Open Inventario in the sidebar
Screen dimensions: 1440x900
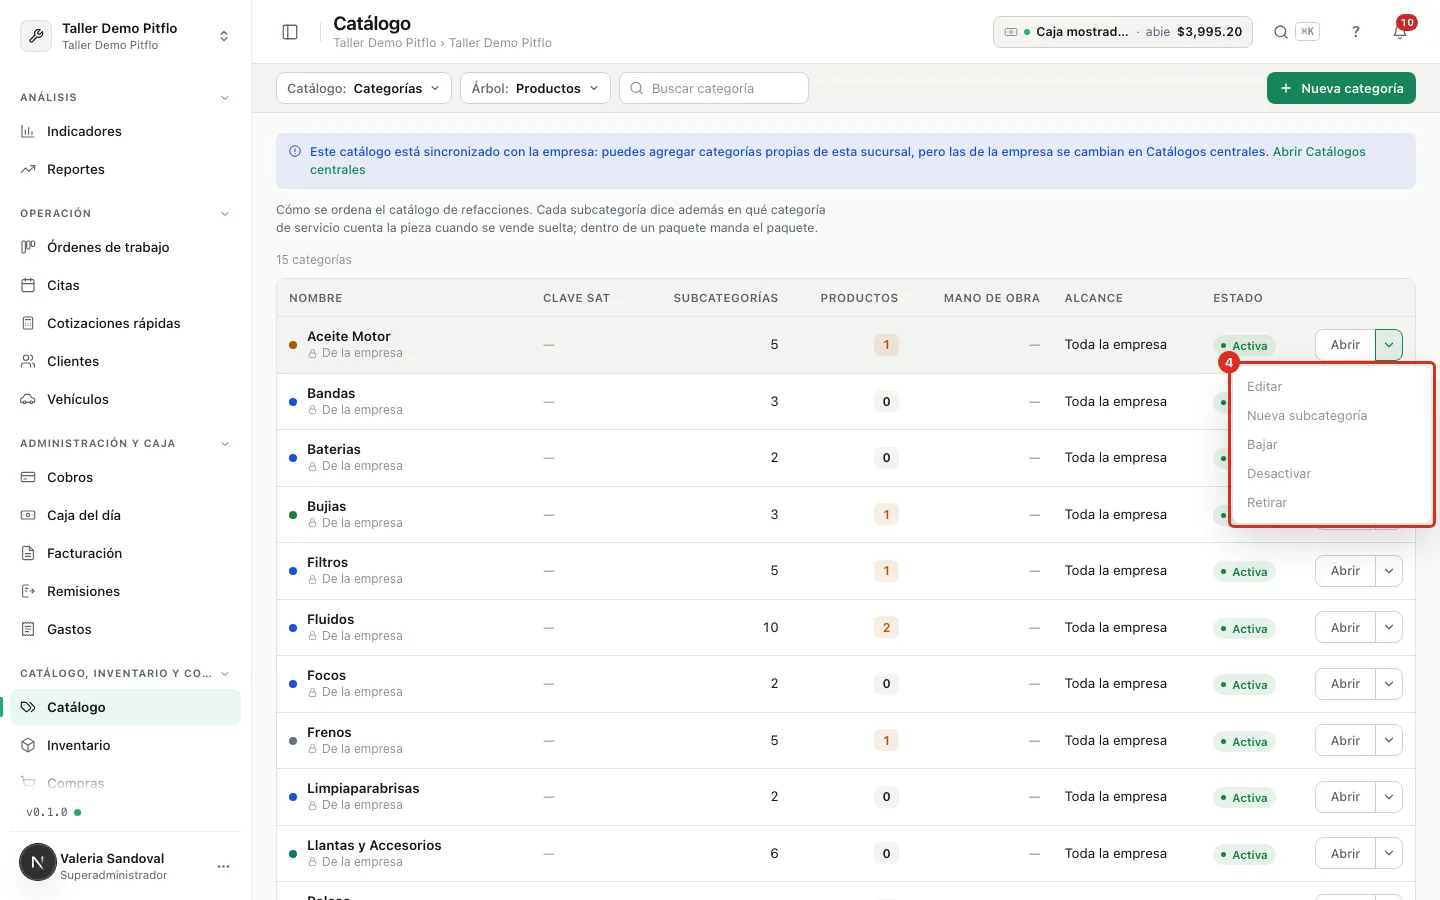point(125,745)
